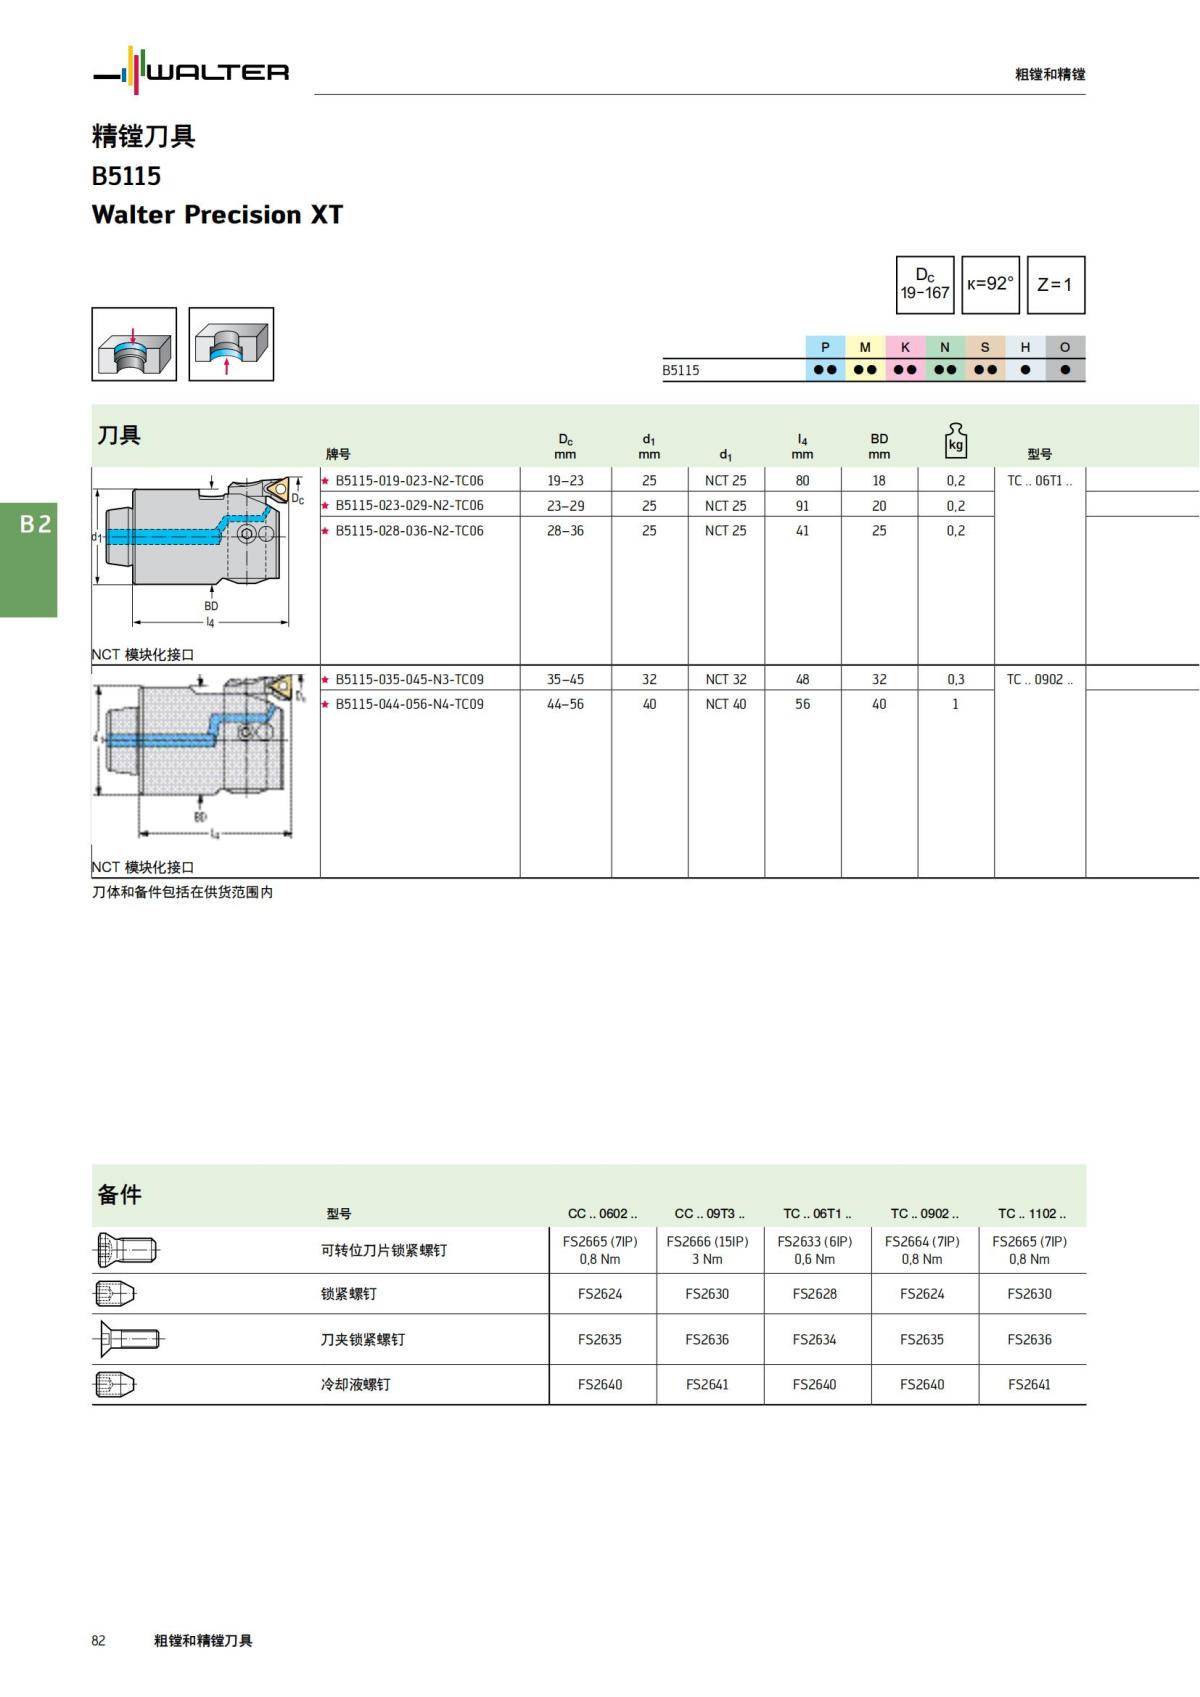This screenshot has height=1697, width=1200.
Task: Click the κ=92° approach angle box
Action: point(990,285)
